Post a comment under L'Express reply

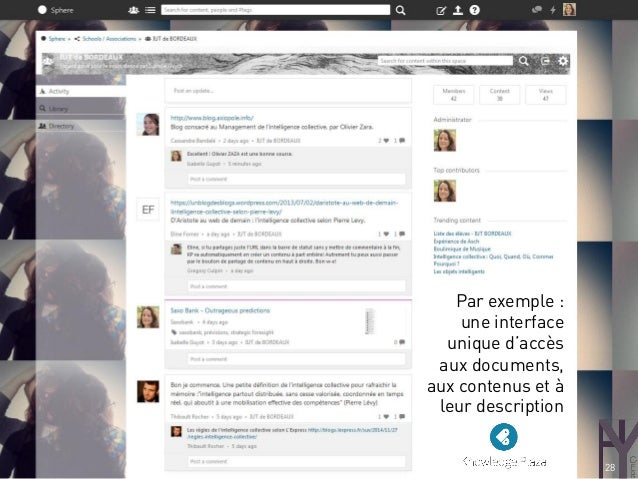297,462
